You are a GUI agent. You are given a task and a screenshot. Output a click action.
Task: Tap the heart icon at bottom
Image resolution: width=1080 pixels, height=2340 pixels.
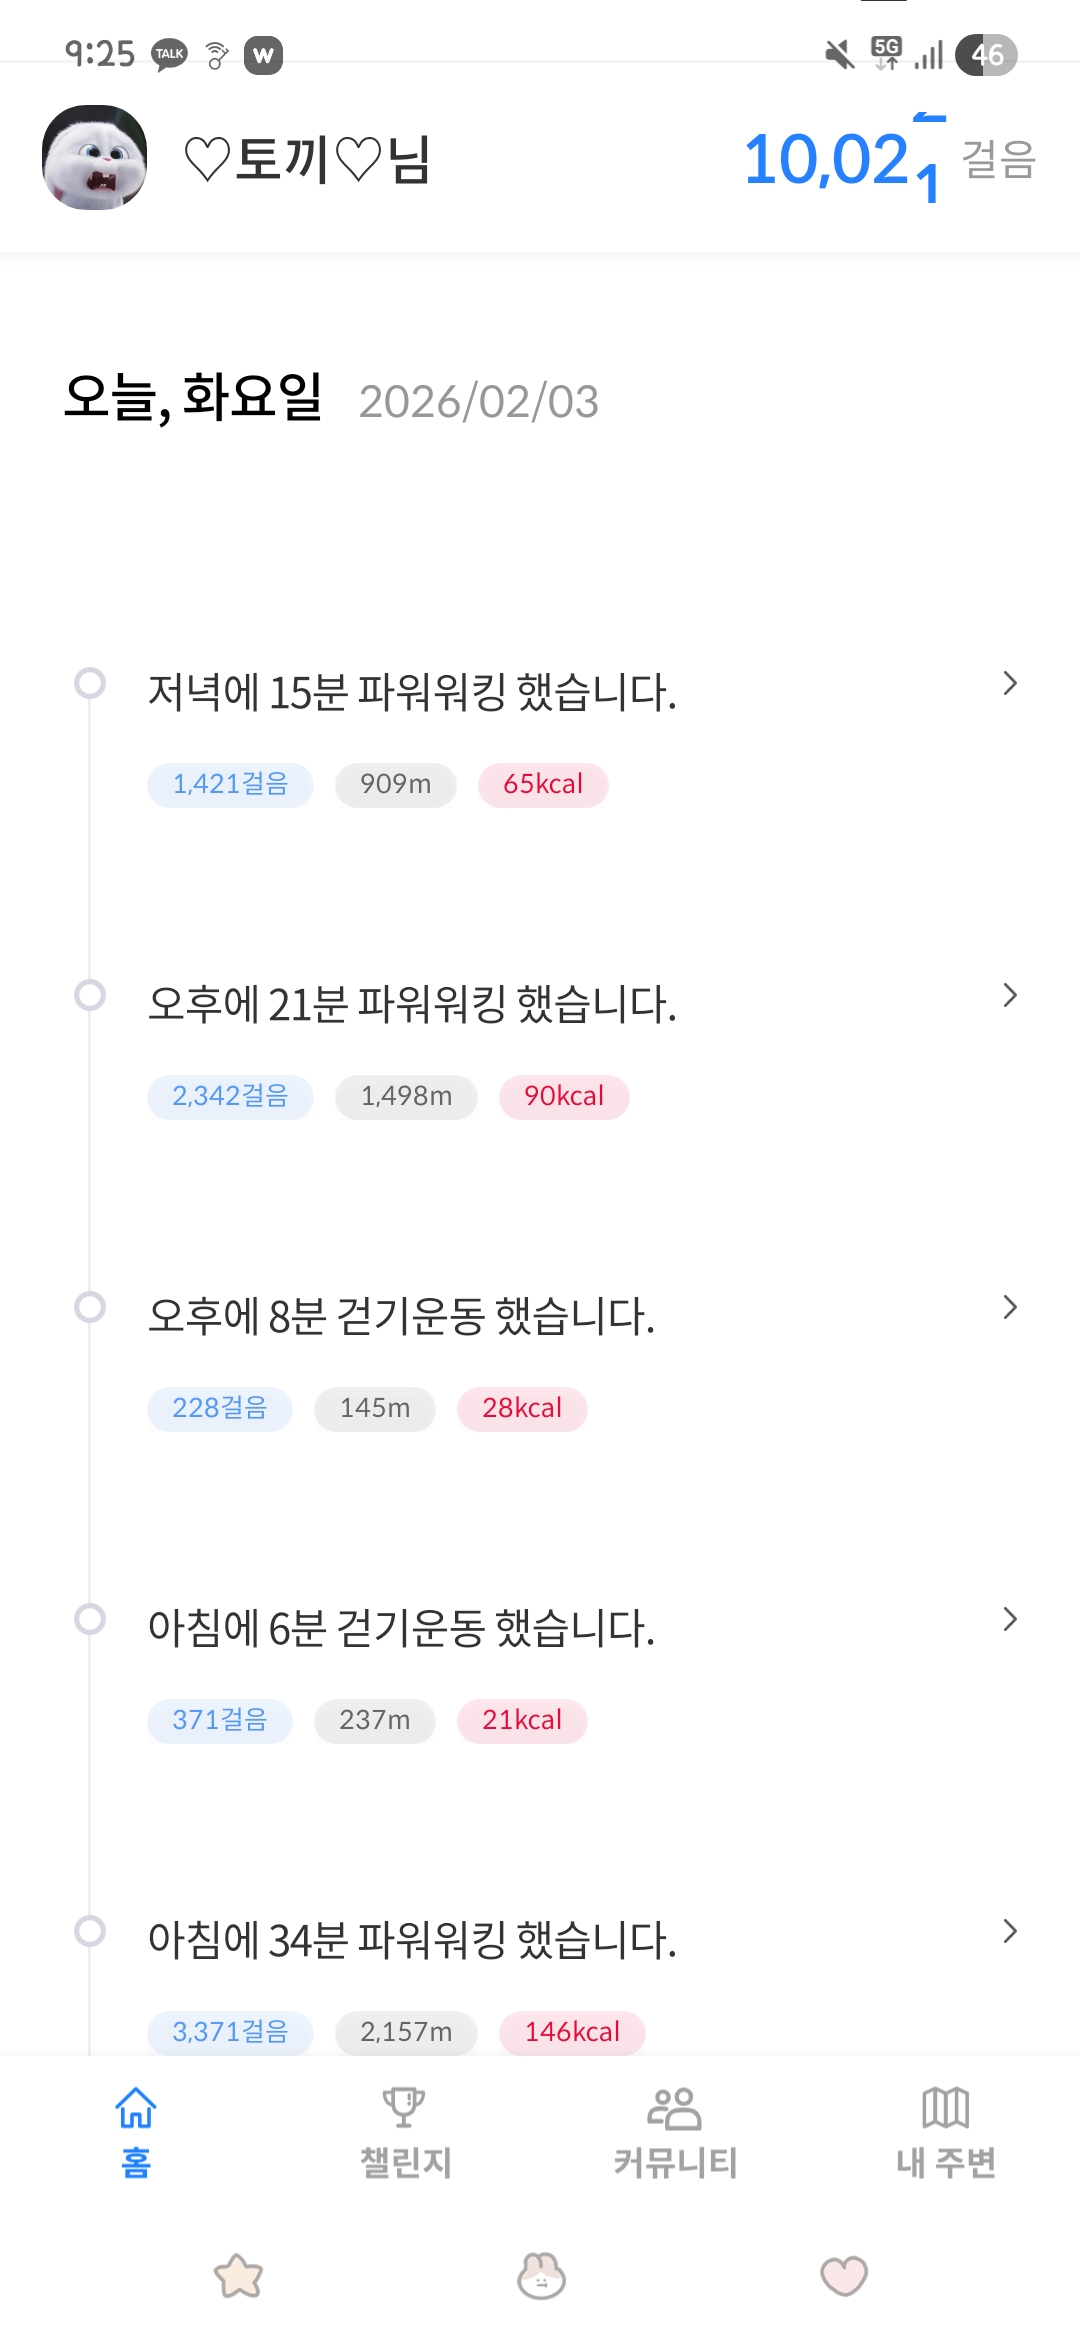tap(844, 2276)
